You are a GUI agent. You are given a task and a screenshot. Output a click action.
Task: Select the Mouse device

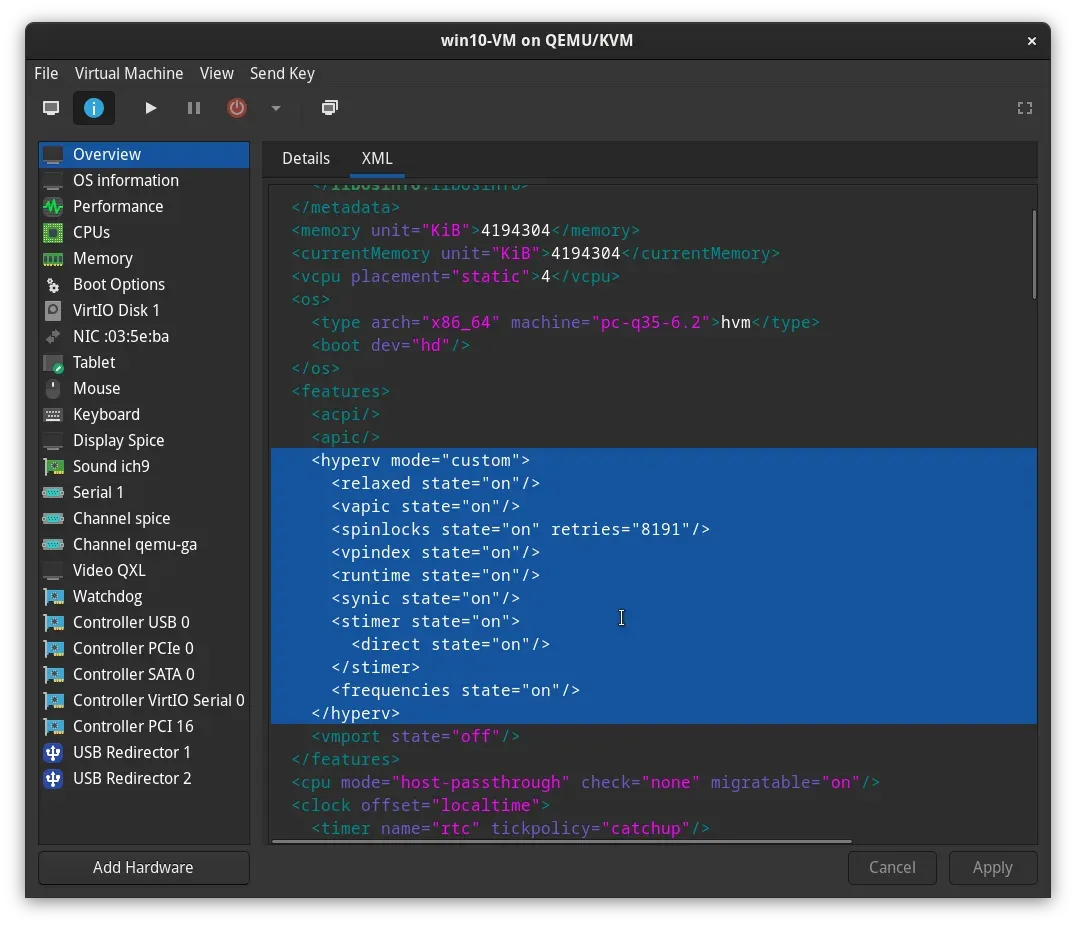point(144,389)
